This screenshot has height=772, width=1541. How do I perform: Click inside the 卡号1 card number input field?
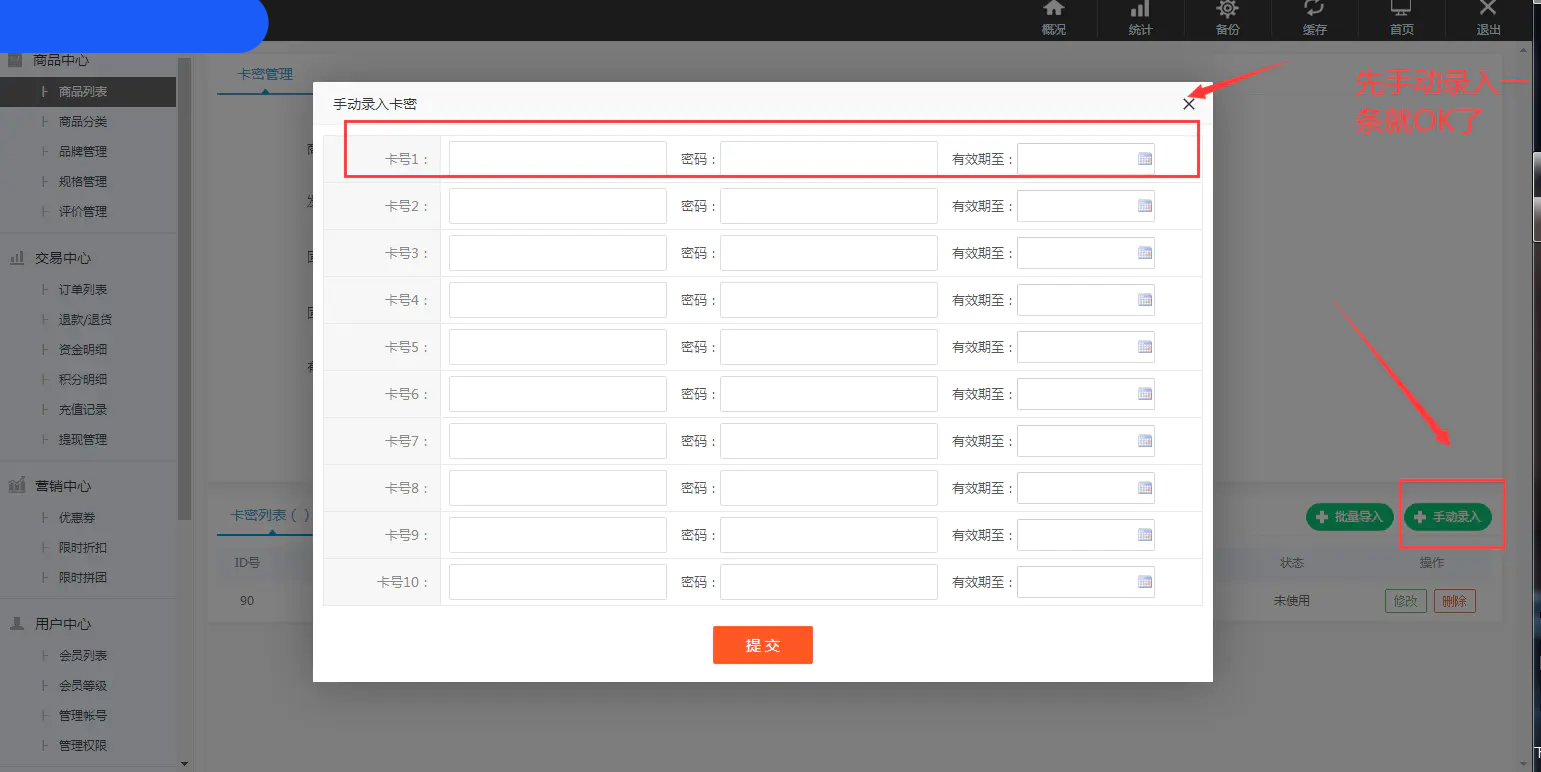pyautogui.click(x=557, y=157)
